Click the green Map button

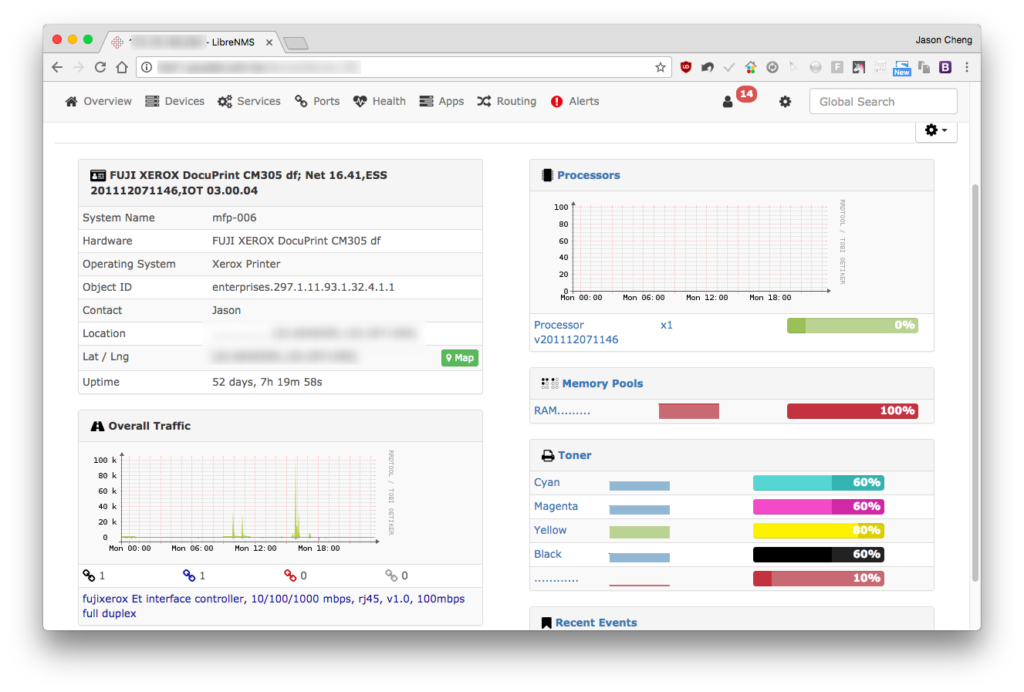click(x=460, y=358)
